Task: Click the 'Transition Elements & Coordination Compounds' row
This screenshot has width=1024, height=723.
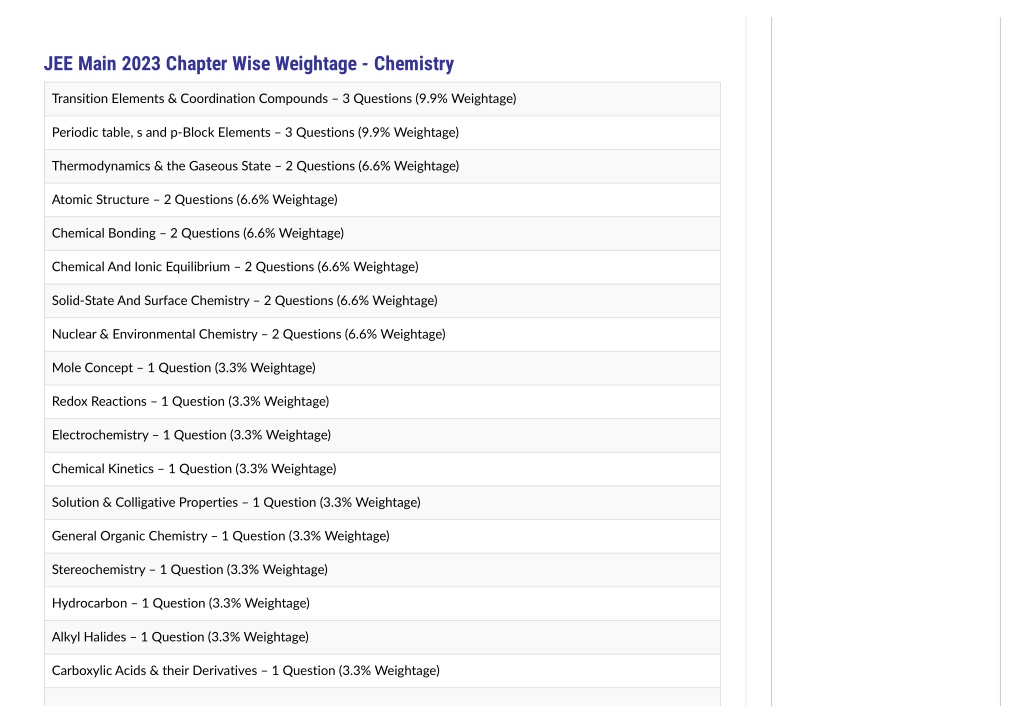Action: point(382,99)
